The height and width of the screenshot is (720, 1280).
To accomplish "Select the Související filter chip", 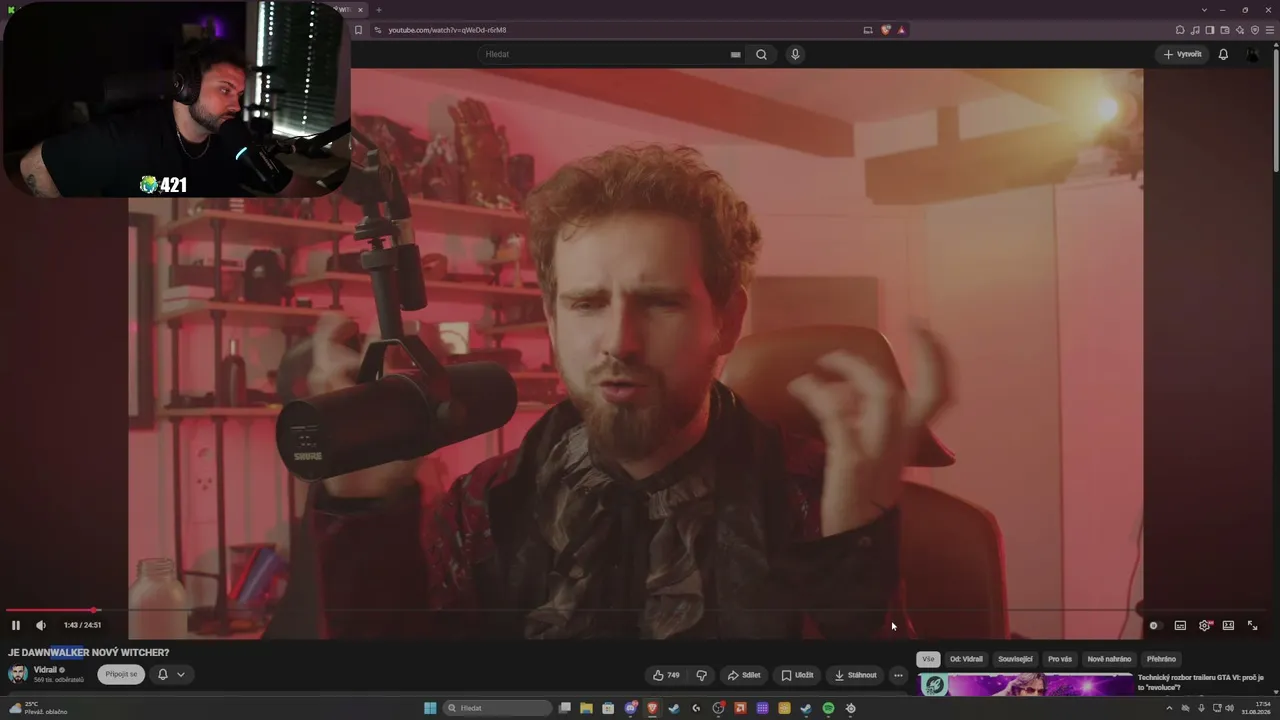I will click(x=1015, y=659).
